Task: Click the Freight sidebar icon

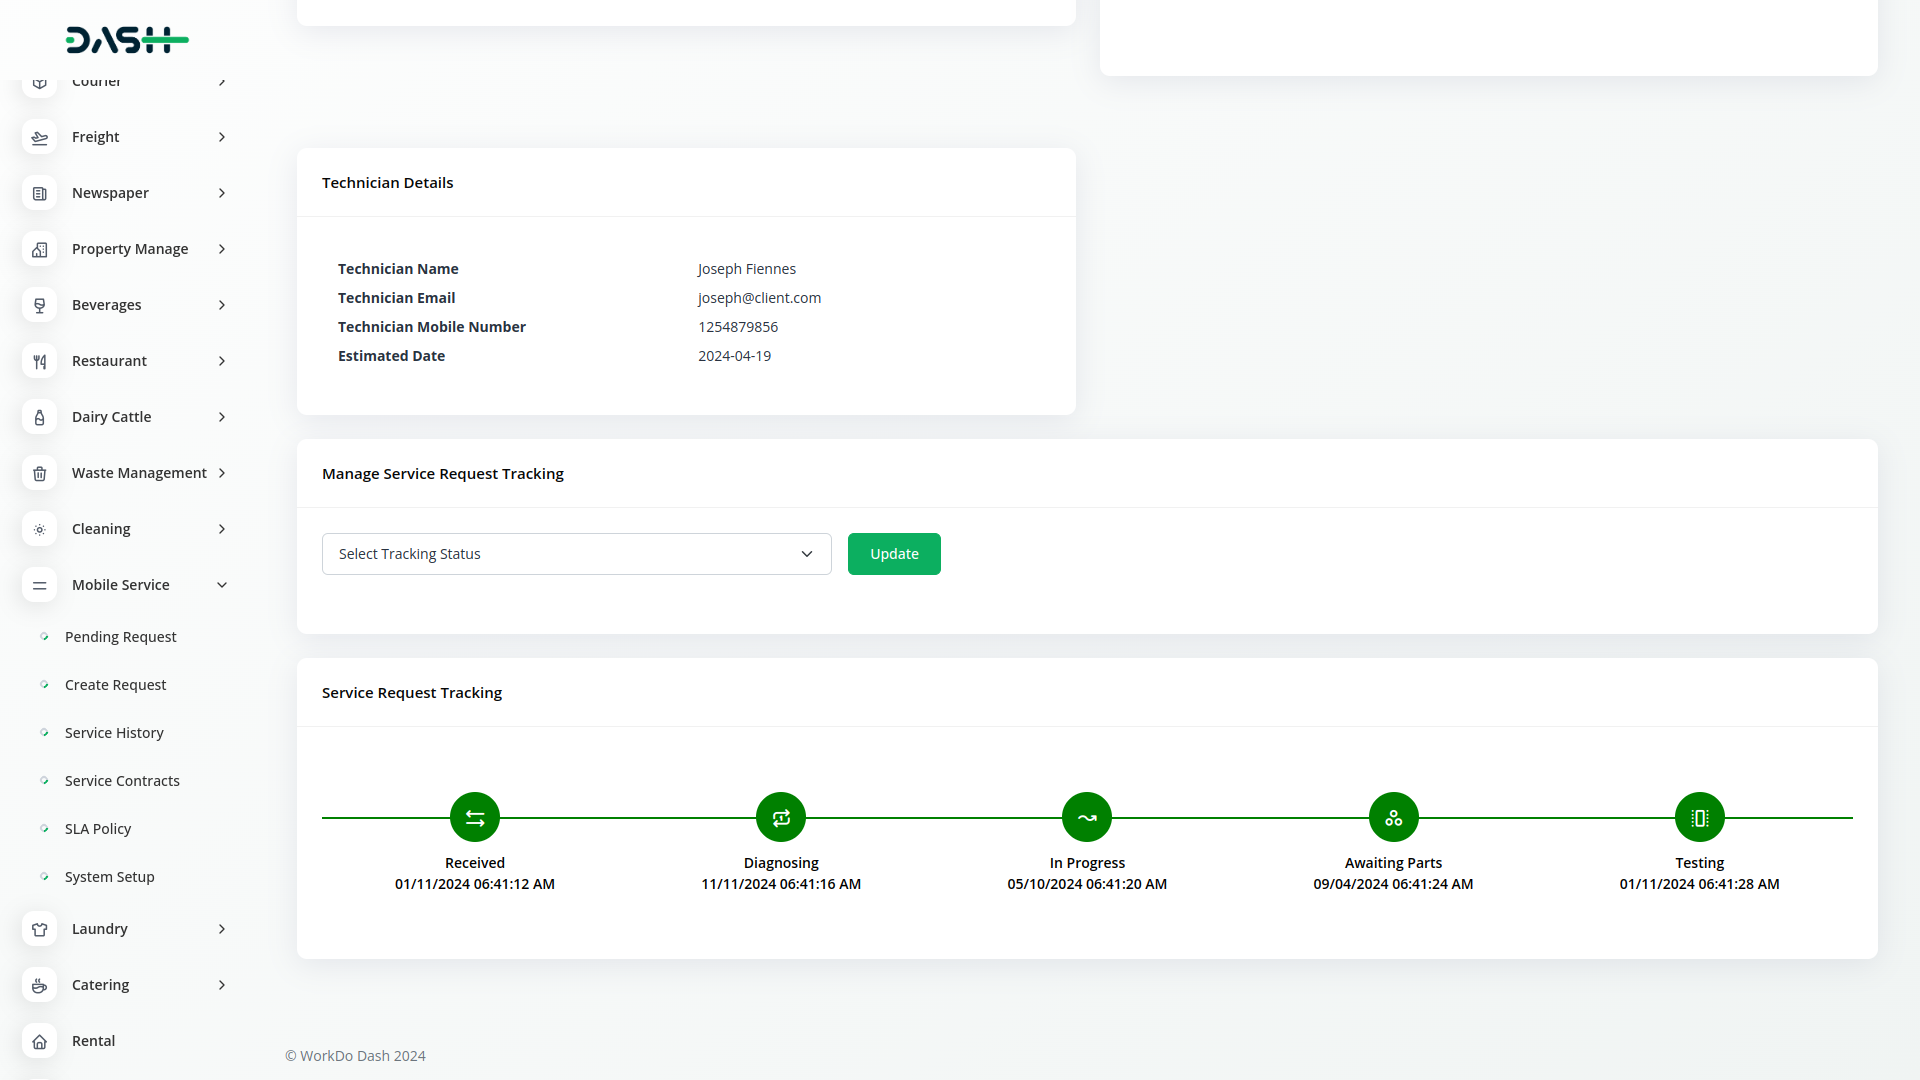Action: (x=40, y=137)
